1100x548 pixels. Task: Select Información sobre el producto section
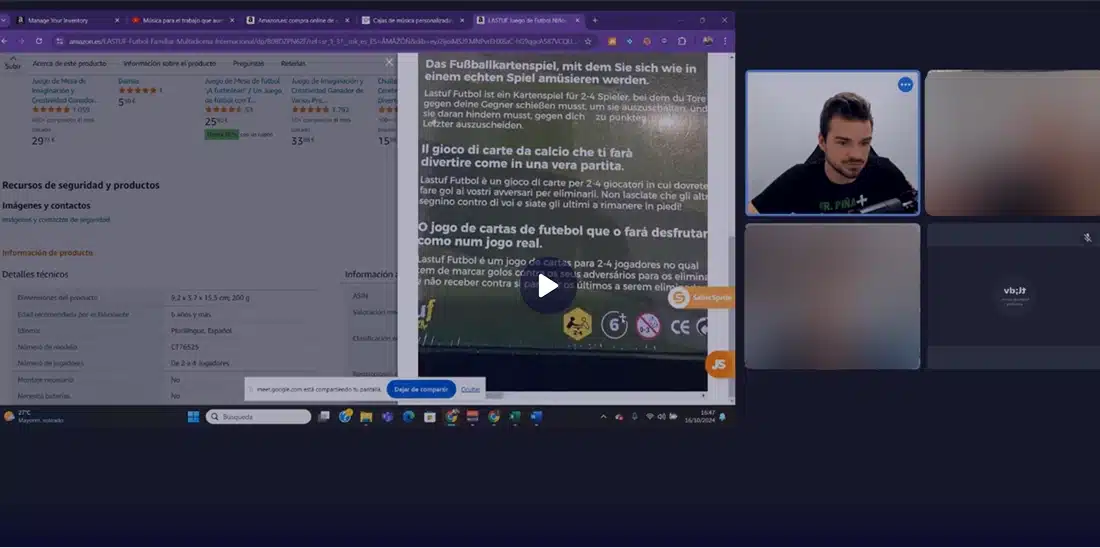(170, 63)
